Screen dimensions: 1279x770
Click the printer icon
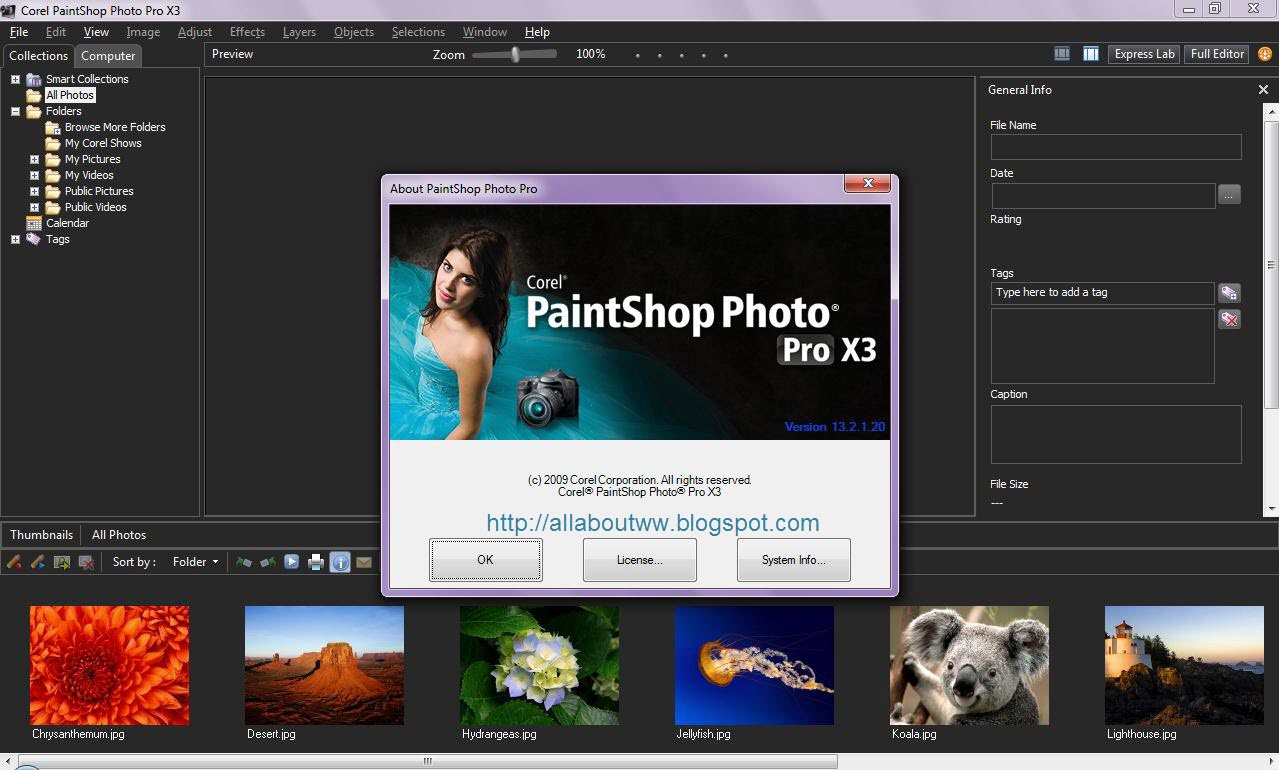(x=316, y=562)
